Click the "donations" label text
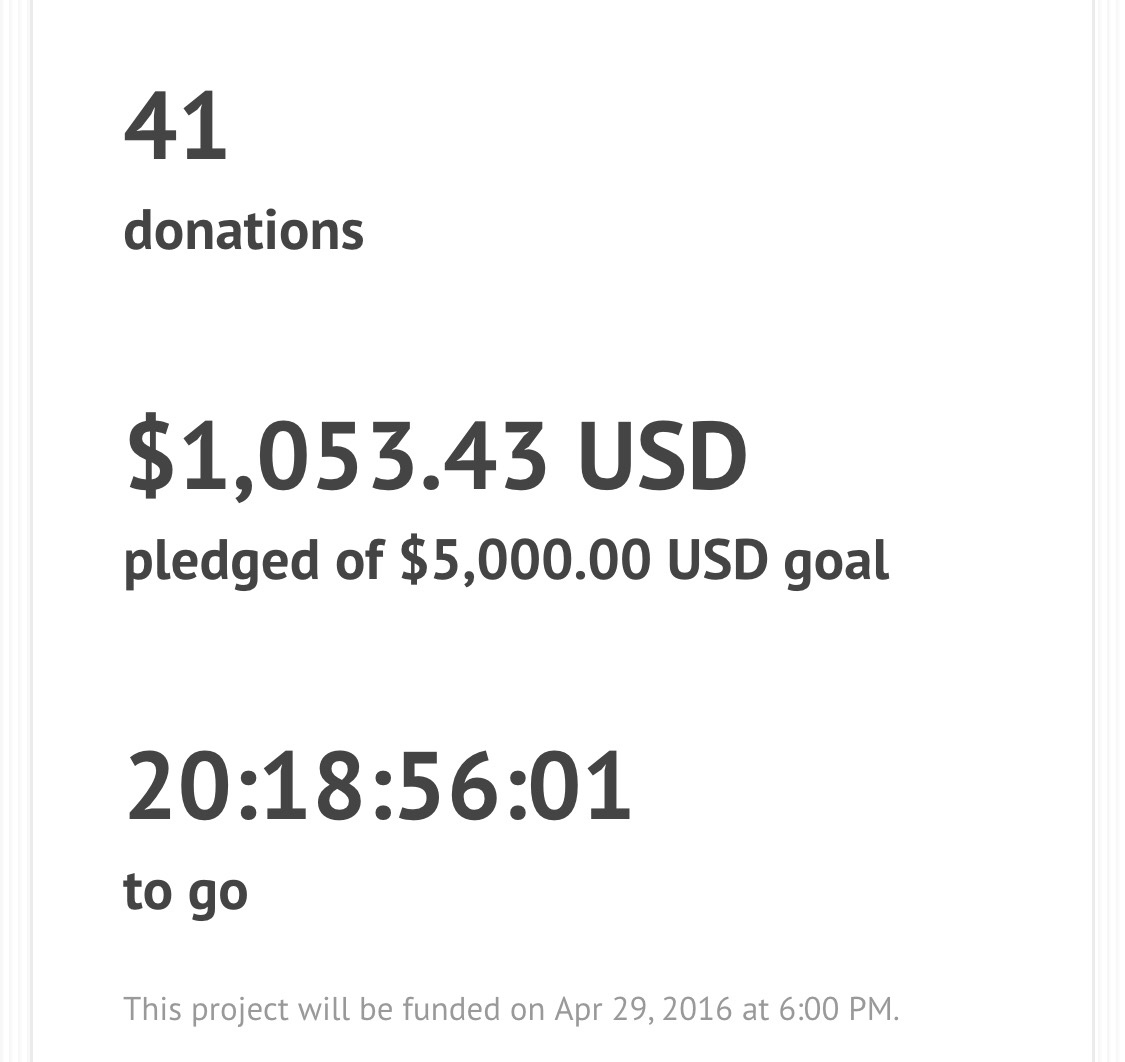 [x=243, y=231]
